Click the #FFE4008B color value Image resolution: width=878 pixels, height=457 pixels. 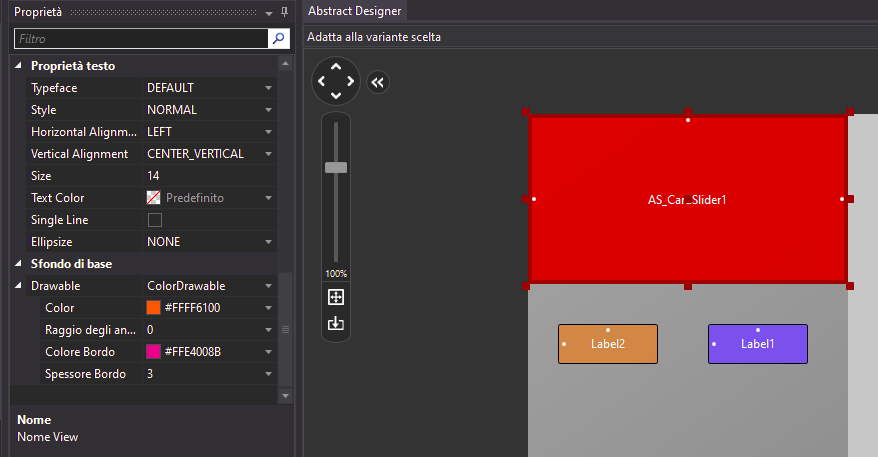pos(193,352)
